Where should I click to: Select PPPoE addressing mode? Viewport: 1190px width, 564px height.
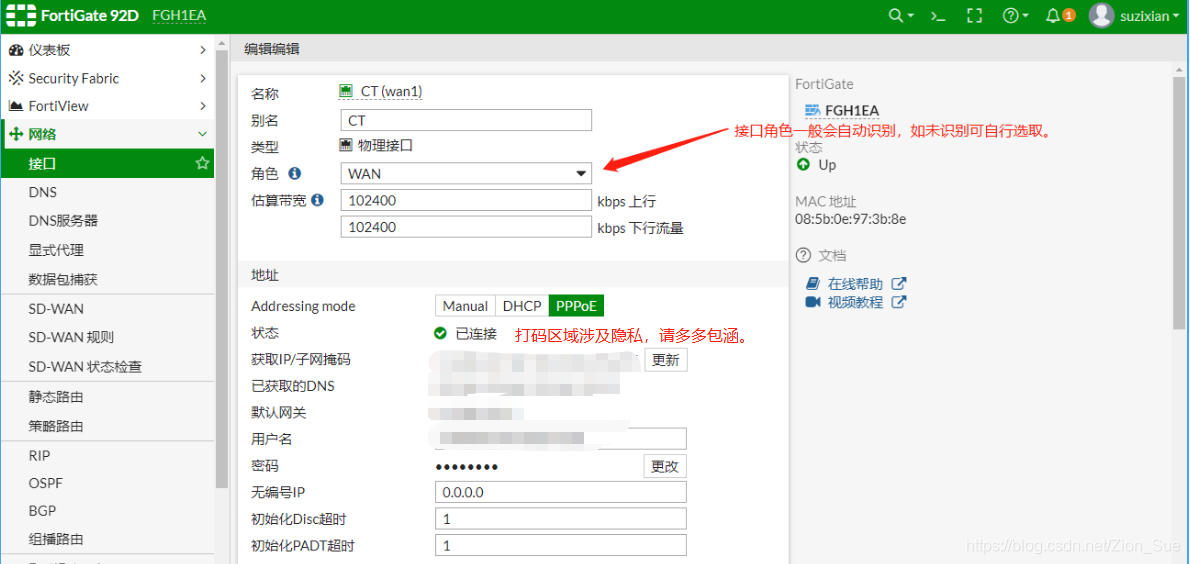click(x=577, y=306)
